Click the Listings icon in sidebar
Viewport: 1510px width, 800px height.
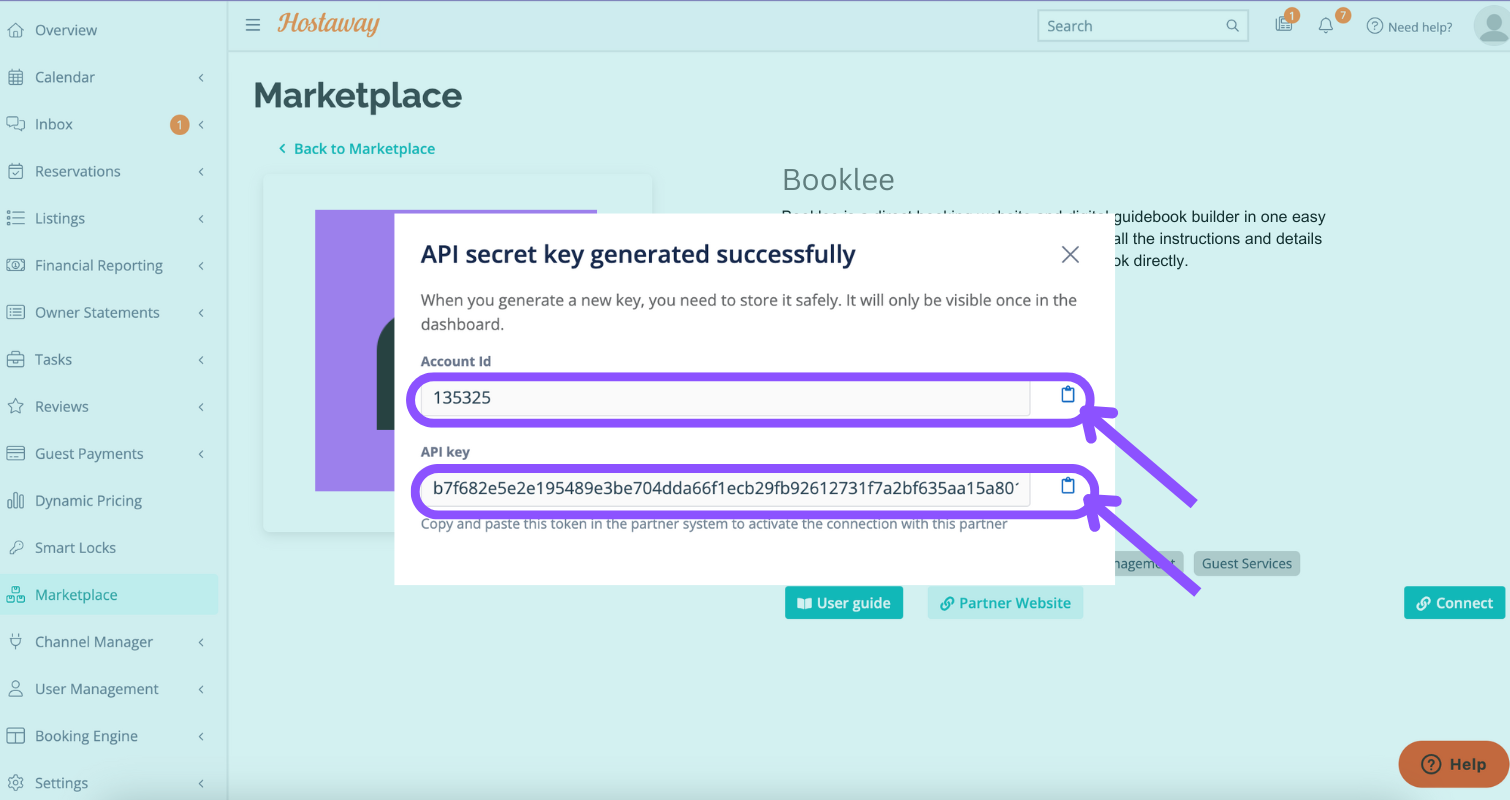[15, 218]
